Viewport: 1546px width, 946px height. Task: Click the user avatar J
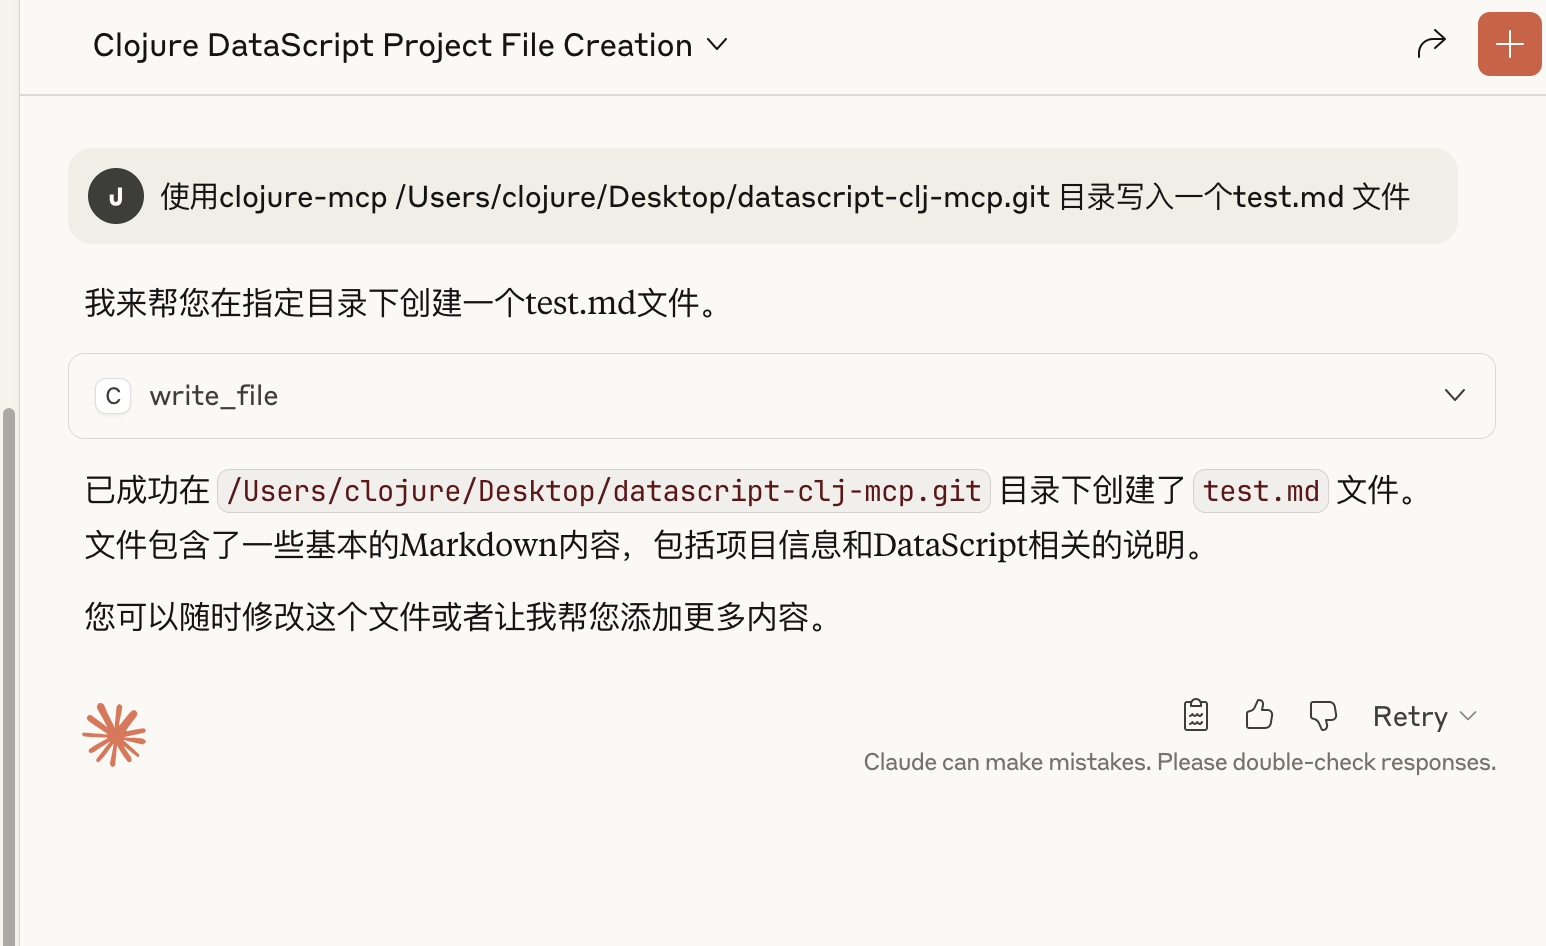116,196
